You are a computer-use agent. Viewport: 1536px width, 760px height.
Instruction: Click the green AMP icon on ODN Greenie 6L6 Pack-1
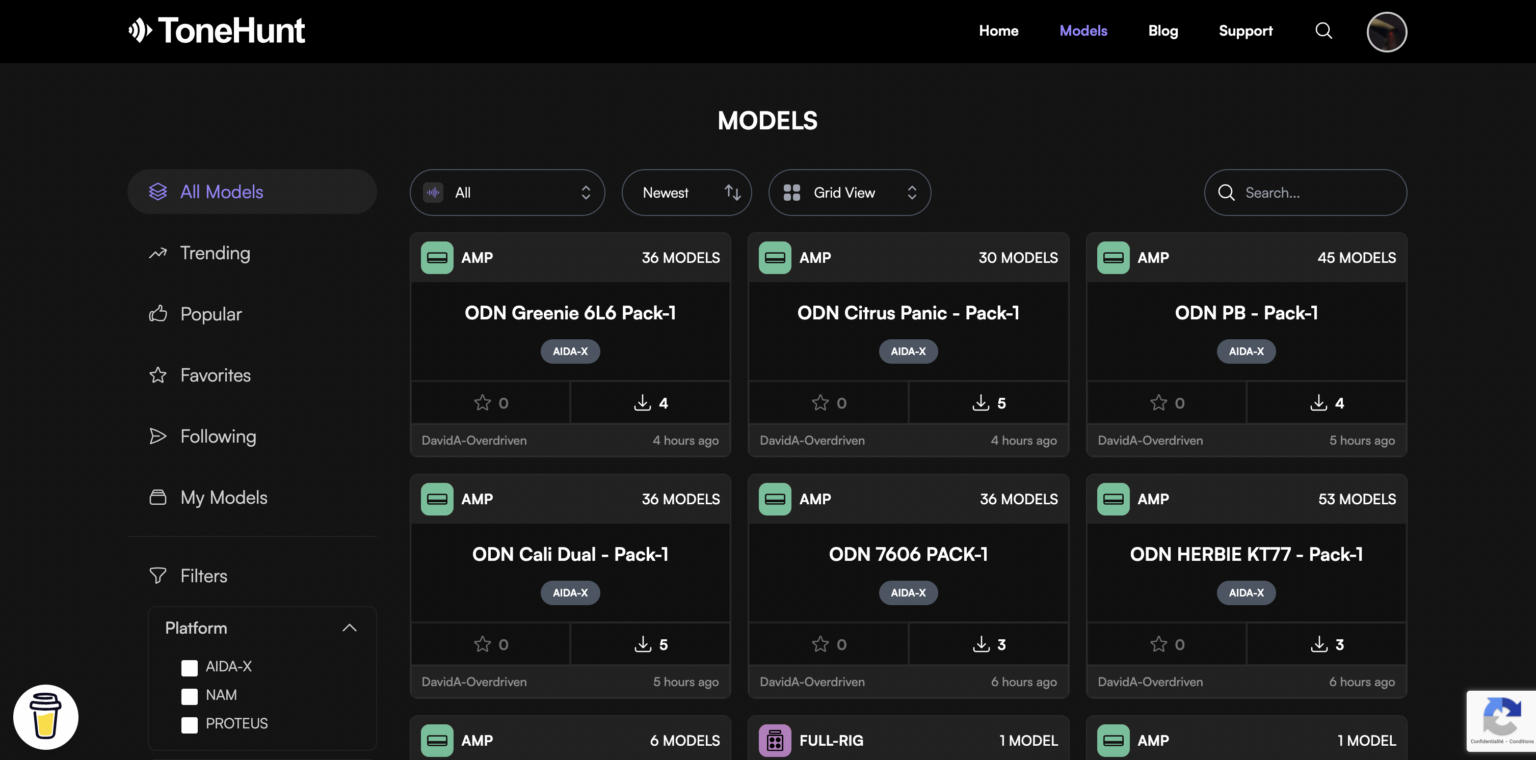[437, 257]
